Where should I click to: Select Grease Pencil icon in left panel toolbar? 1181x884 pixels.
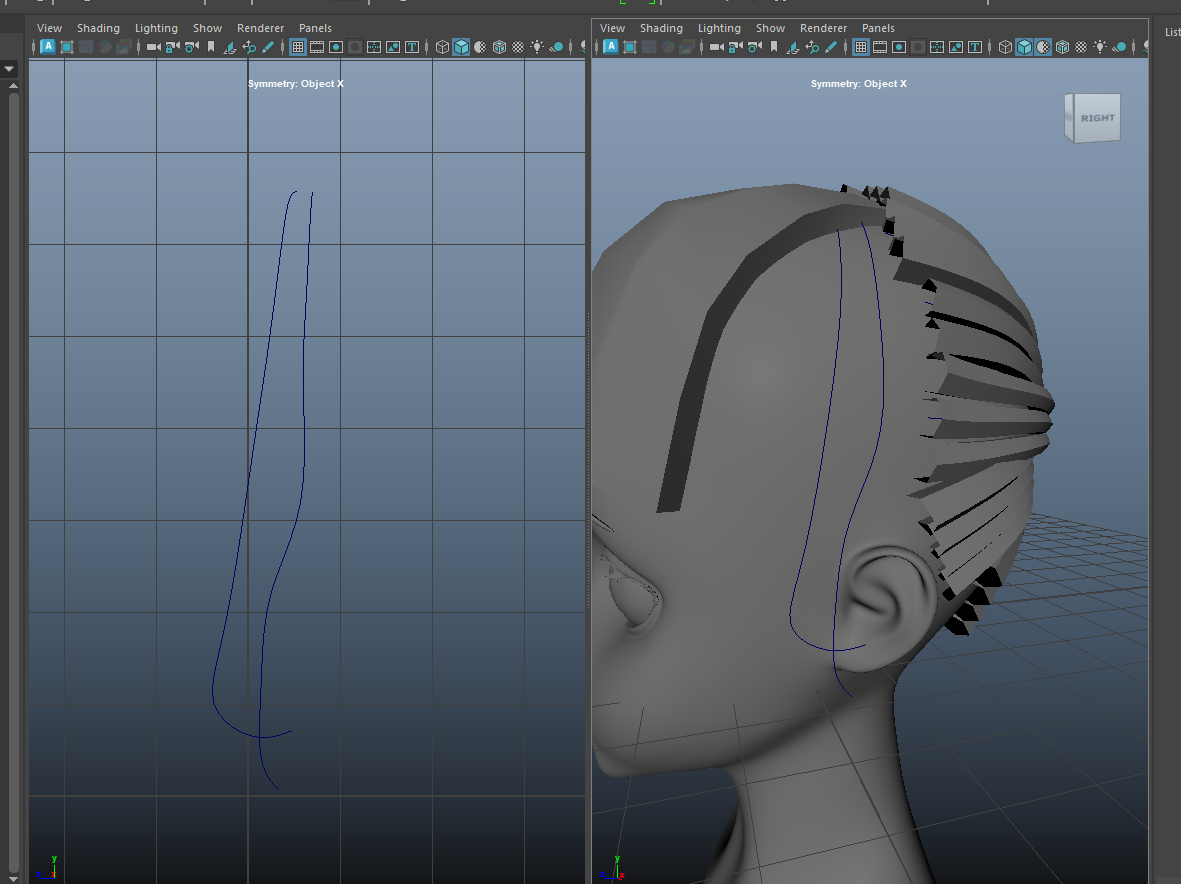tap(268, 47)
